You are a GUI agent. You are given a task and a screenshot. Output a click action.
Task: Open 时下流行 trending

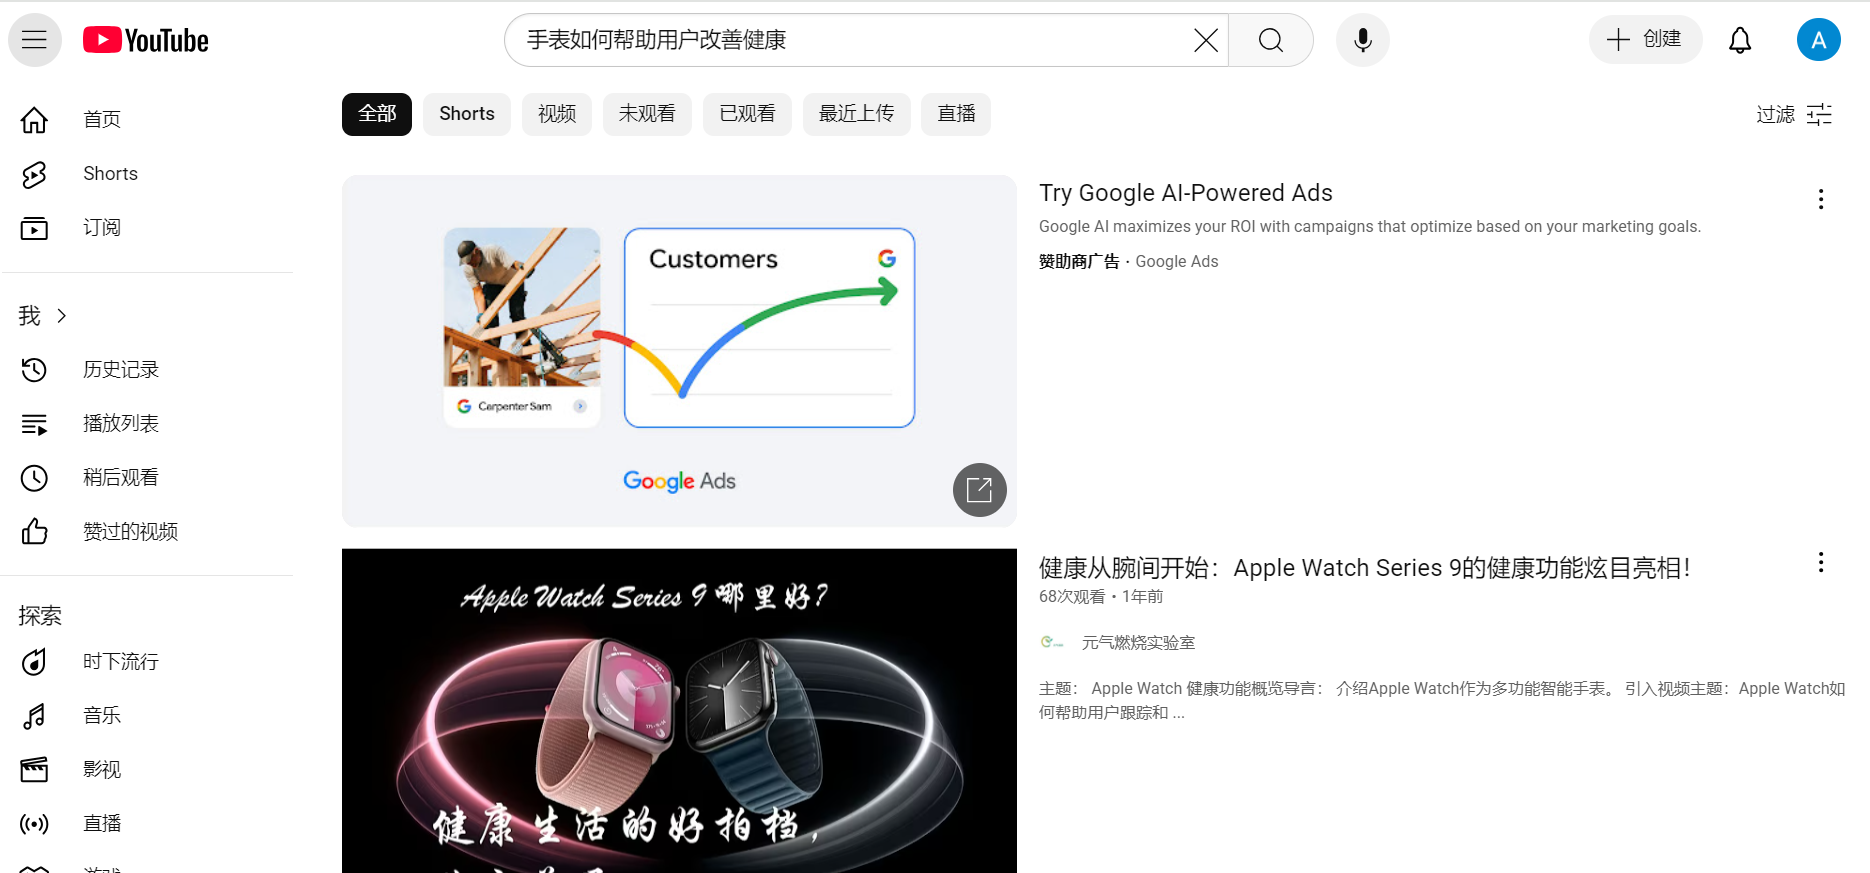[148, 662]
